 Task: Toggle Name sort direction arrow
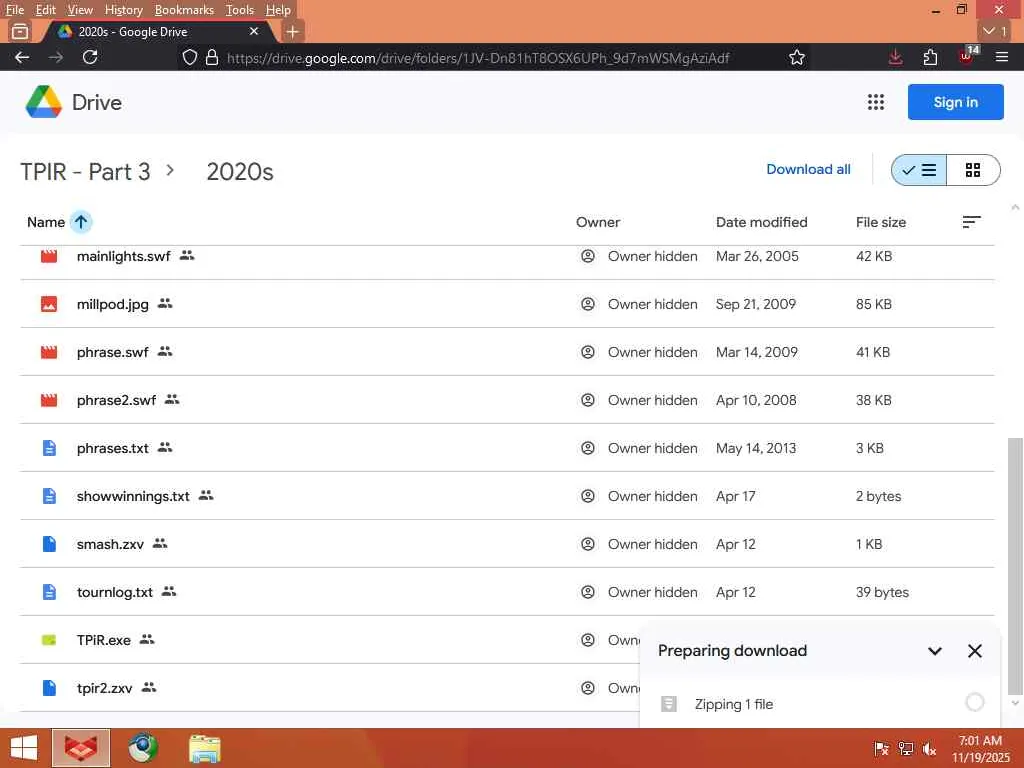click(81, 222)
